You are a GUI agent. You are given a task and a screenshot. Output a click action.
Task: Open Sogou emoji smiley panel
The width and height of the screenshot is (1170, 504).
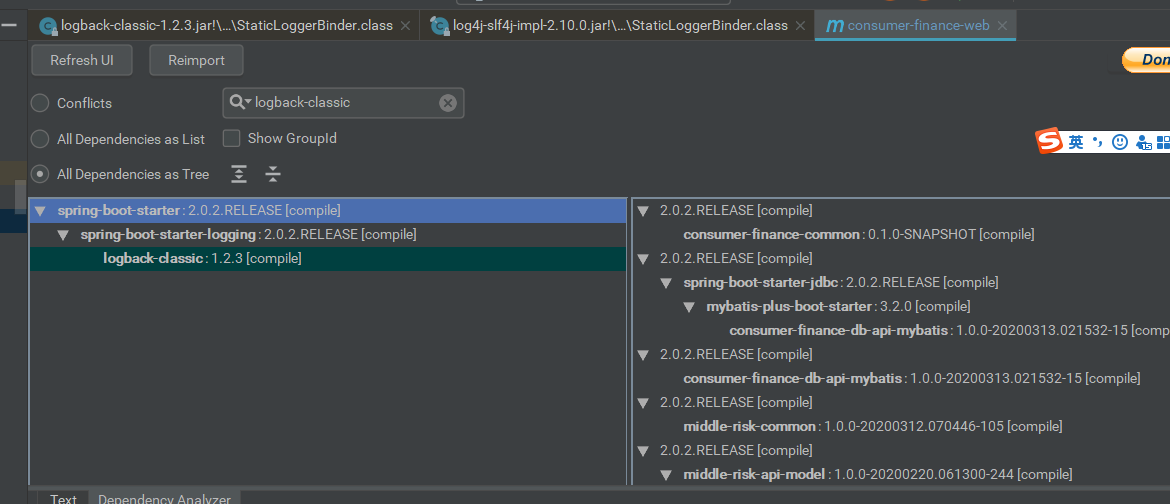tap(1119, 142)
